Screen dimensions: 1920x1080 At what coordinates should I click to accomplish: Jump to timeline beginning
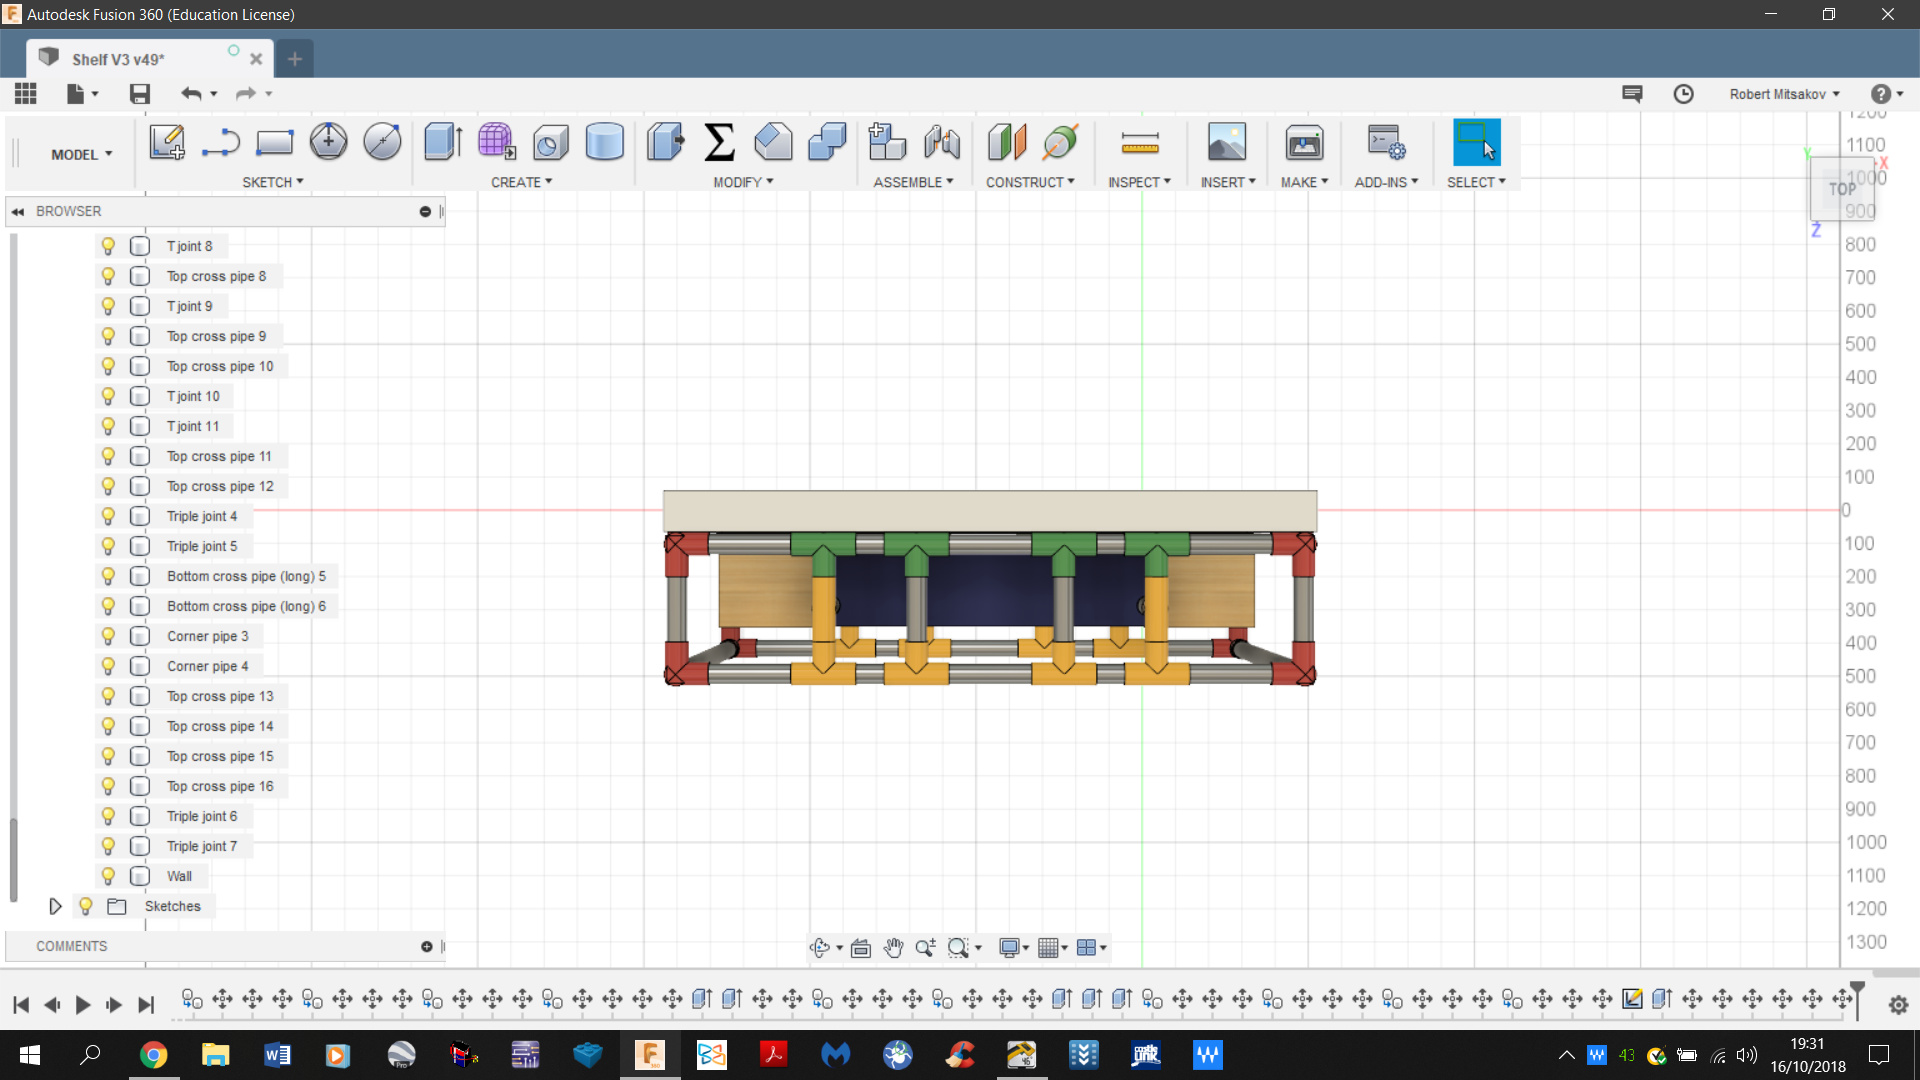point(21,1005)
